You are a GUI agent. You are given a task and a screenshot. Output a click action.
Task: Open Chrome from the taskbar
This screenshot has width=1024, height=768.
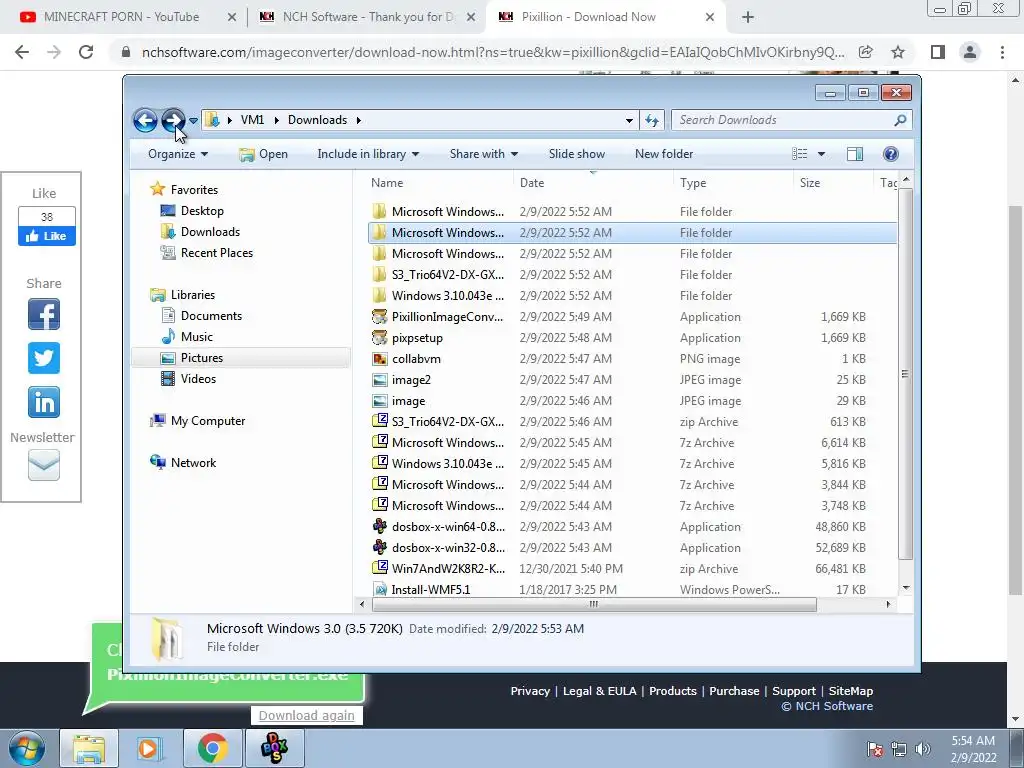pyautogui.click(x=212, y=748)
